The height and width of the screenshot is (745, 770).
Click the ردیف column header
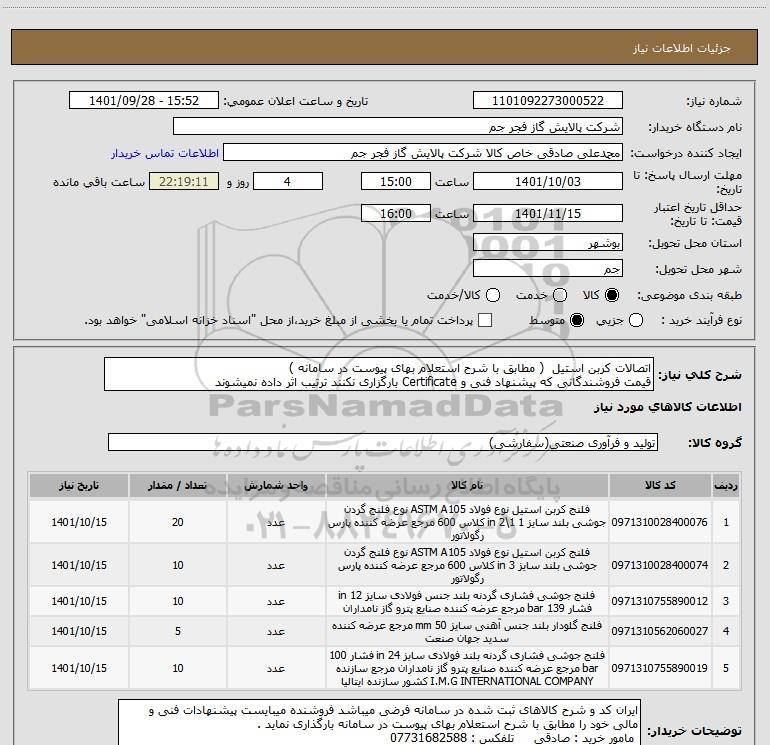pyautogui.click(x=726, y=485)
